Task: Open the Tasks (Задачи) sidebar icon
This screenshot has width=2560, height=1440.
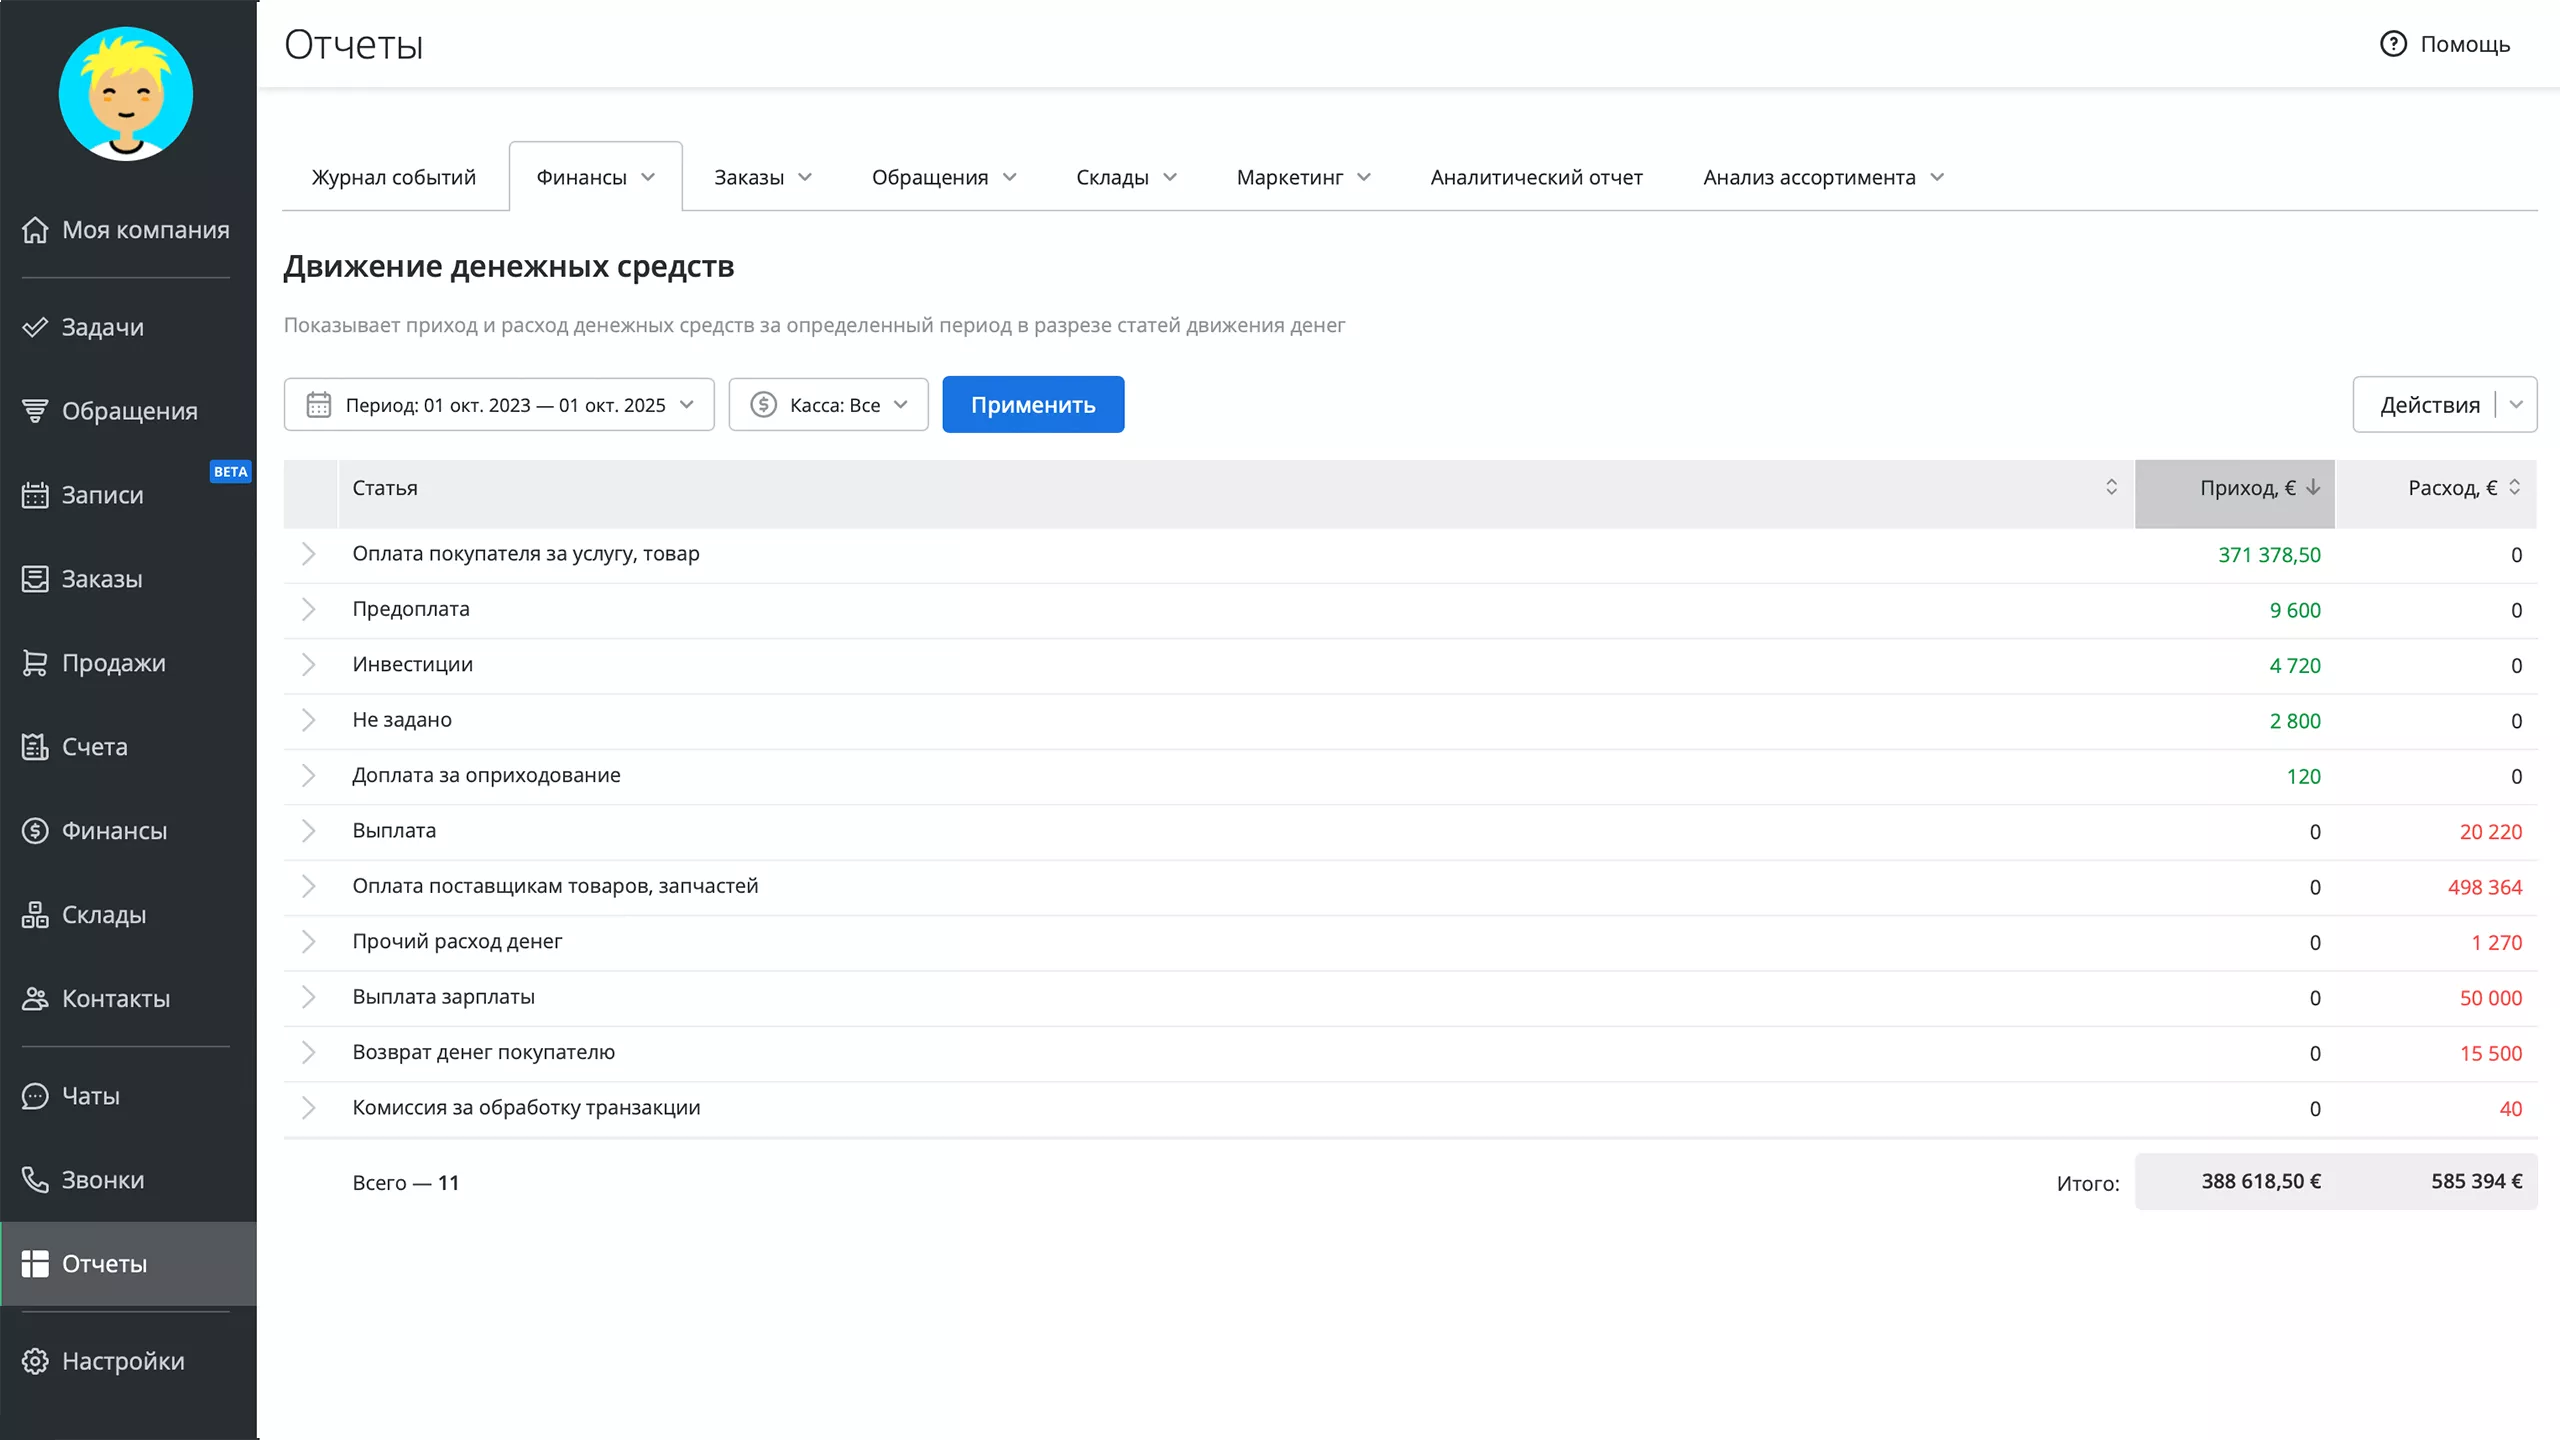Action: (35, 327)
